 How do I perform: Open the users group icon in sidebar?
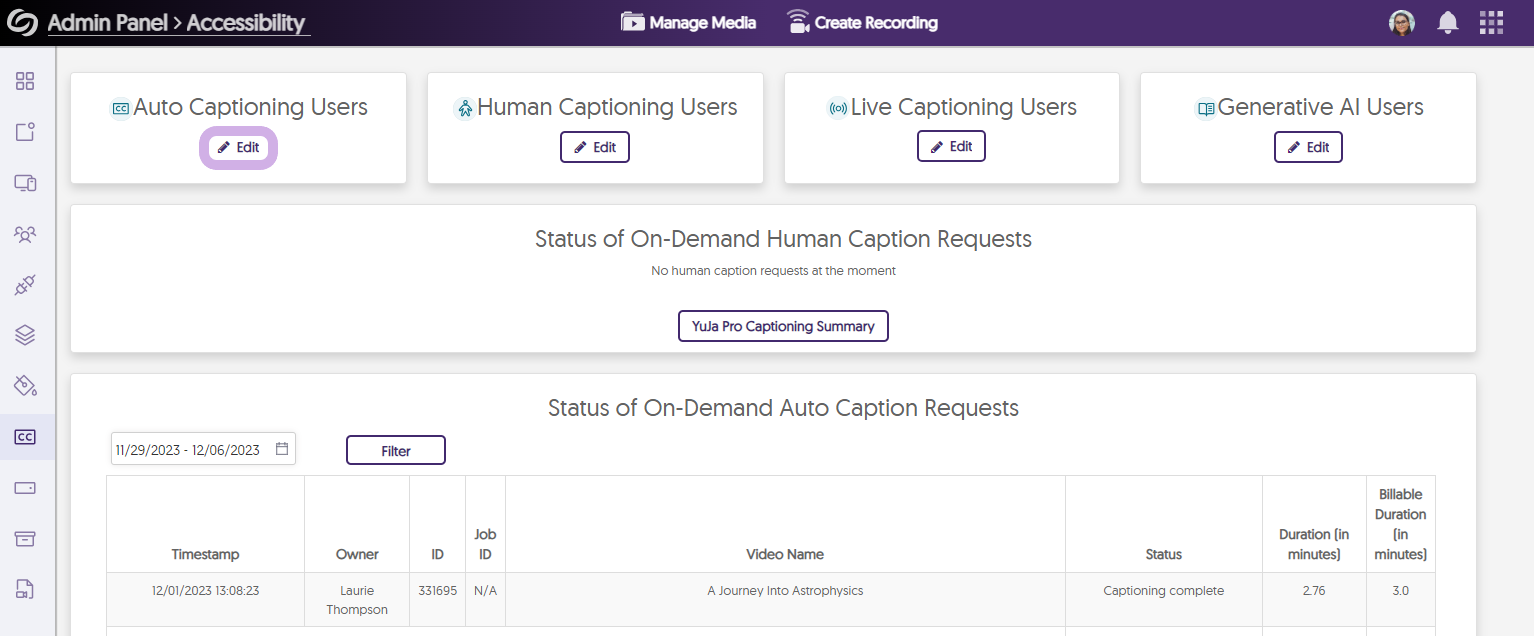pos(26,233)
